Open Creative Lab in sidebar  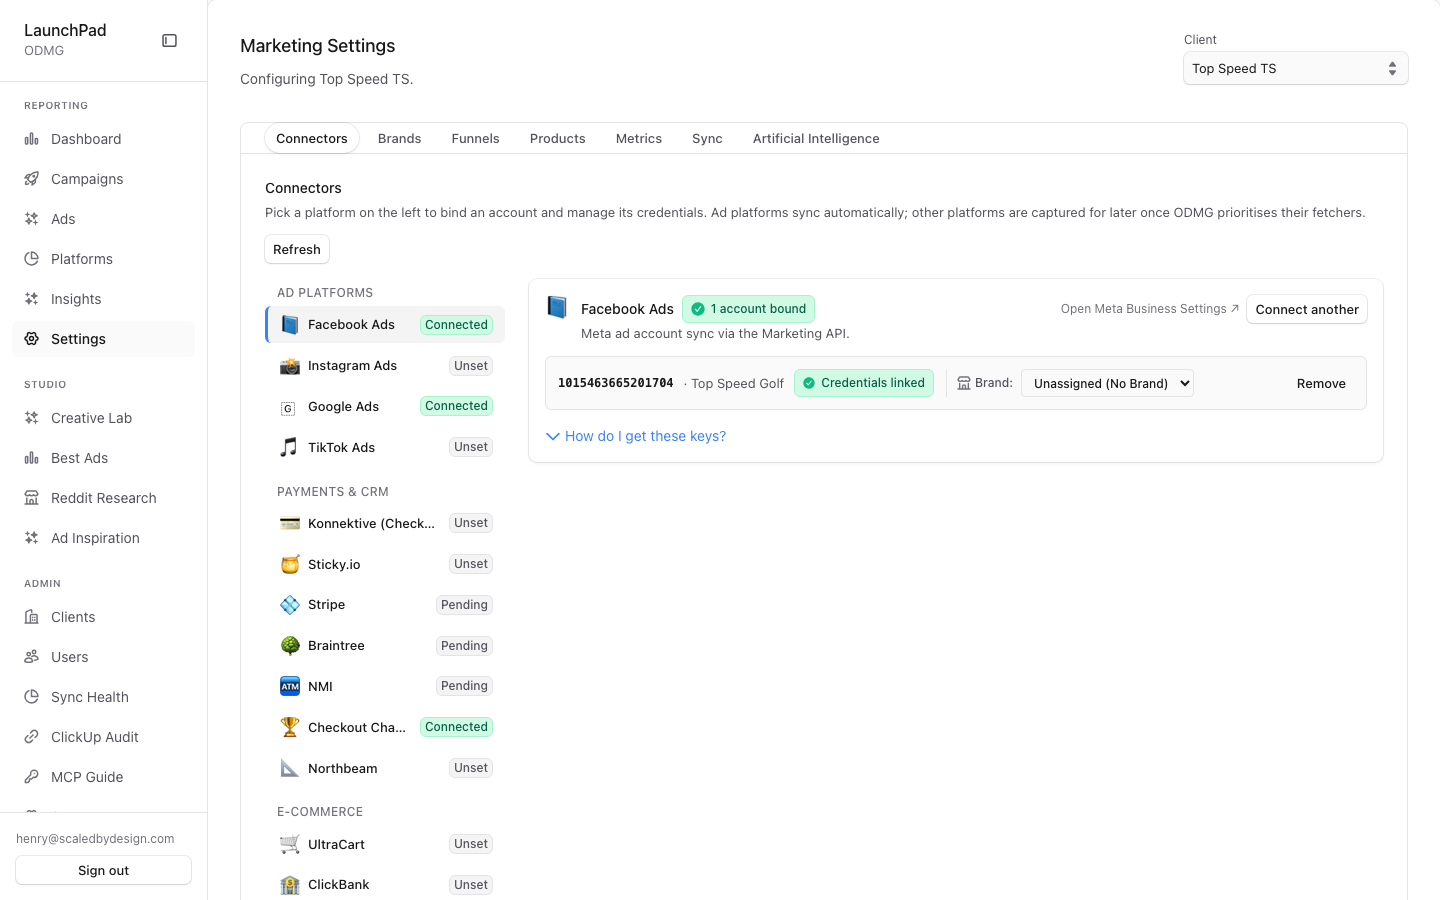tap(104, 418)
